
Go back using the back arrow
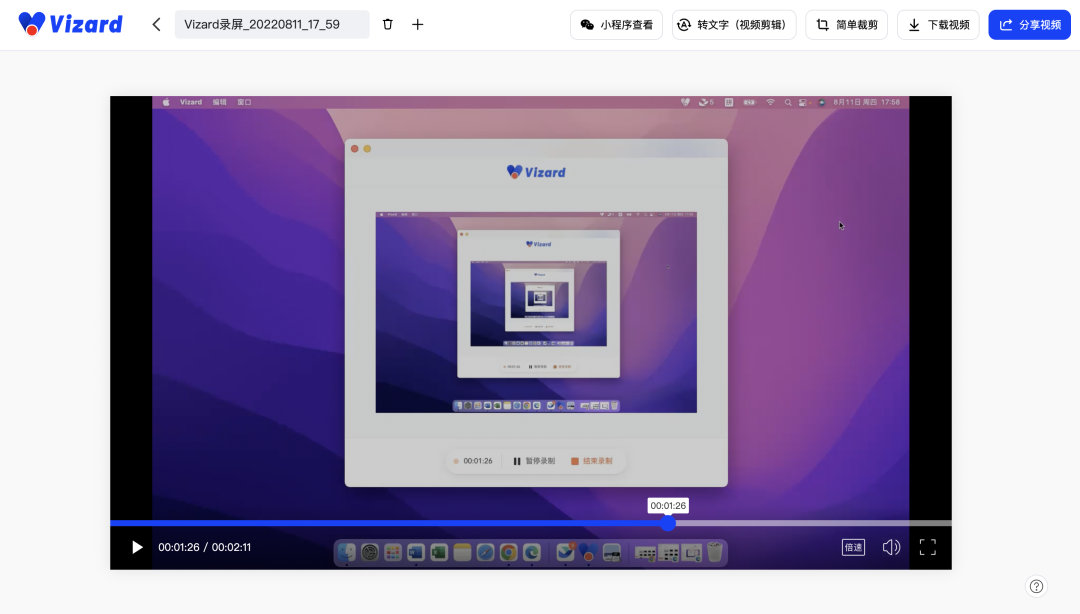click(x=156, y=23)
